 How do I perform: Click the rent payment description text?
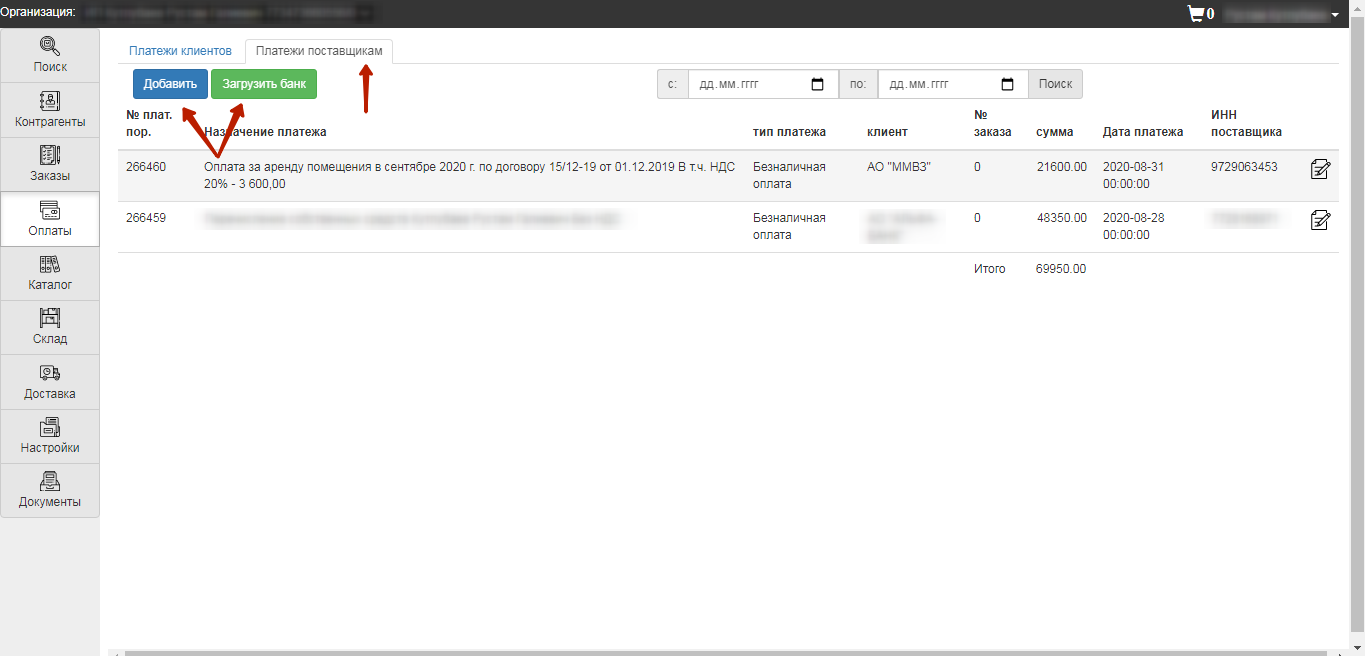[x=470, y=175]
